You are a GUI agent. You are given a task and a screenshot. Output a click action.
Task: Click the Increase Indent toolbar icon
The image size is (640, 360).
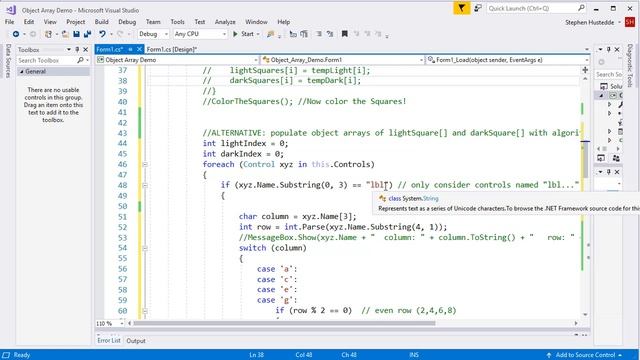pyautogui.click(x=330, y=34)
